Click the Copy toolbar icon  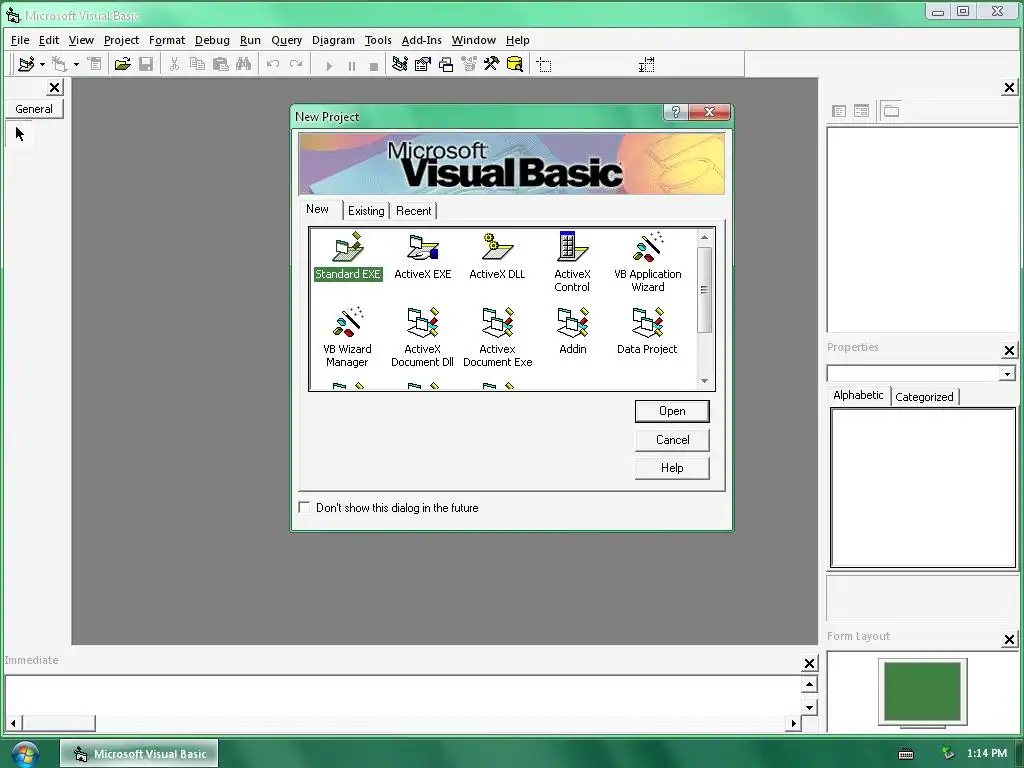[x=197, y=64]
